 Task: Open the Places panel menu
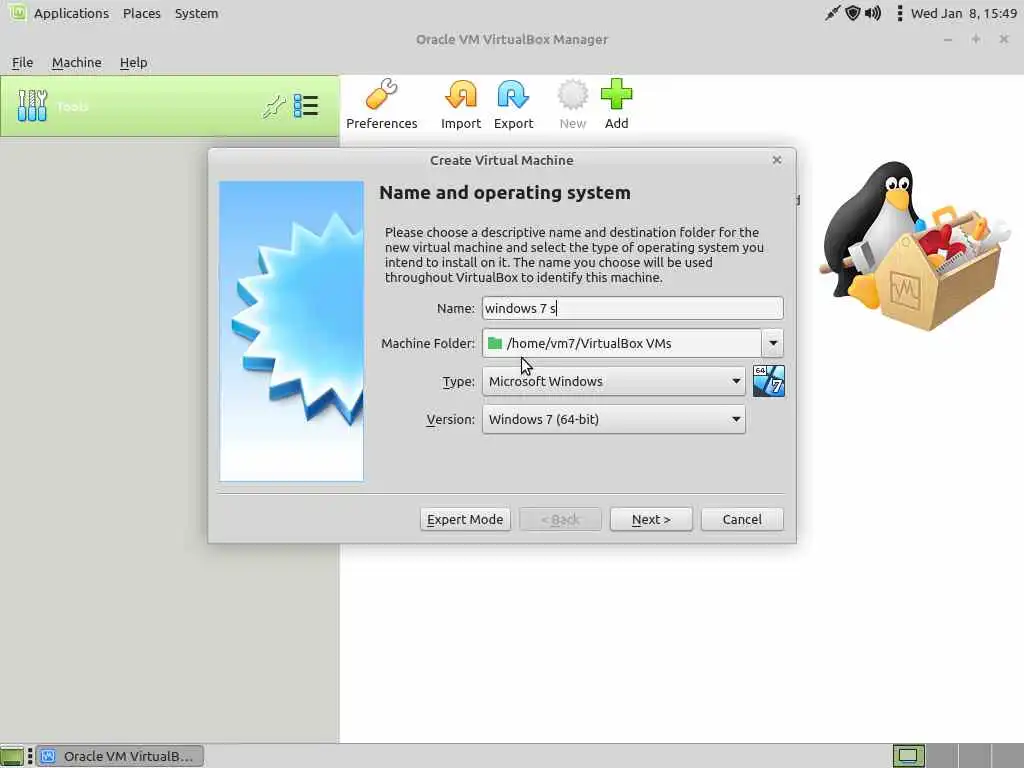coord(142,13)
